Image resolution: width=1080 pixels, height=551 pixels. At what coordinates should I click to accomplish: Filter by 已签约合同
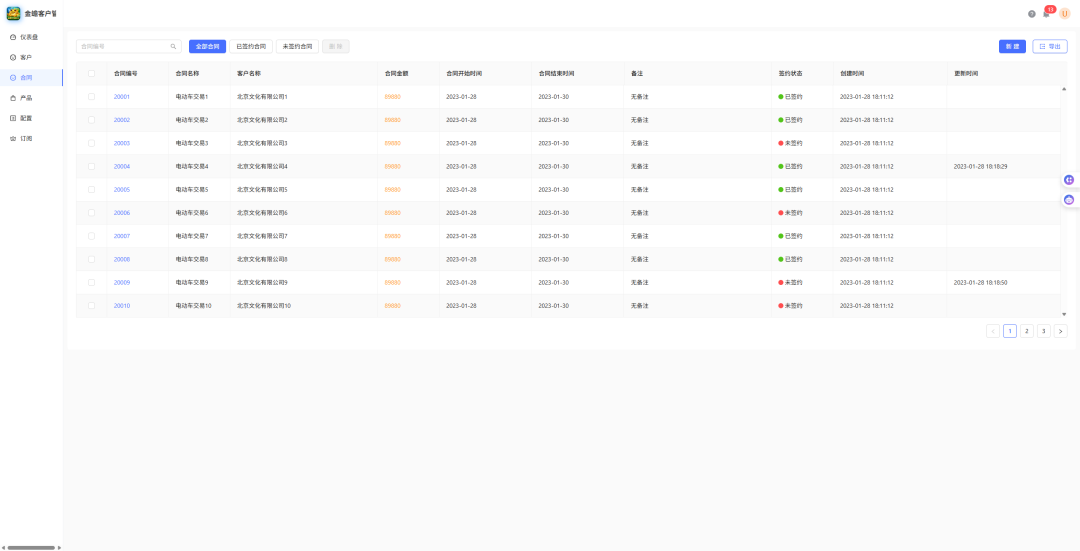tap(251, 47)
